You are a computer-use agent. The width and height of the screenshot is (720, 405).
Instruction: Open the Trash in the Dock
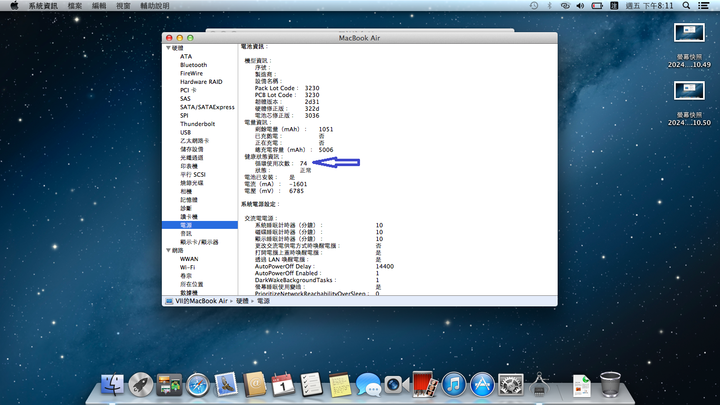point(610,385)
